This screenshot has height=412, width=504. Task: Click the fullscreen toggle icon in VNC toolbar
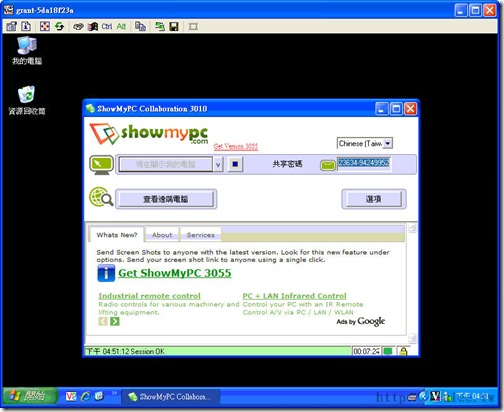(x=45, y=26)
